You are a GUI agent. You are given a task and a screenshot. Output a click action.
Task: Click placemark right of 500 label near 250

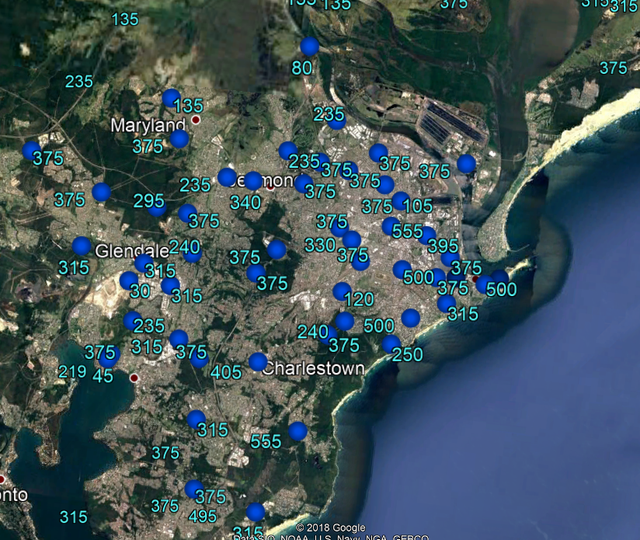[411, 318]
